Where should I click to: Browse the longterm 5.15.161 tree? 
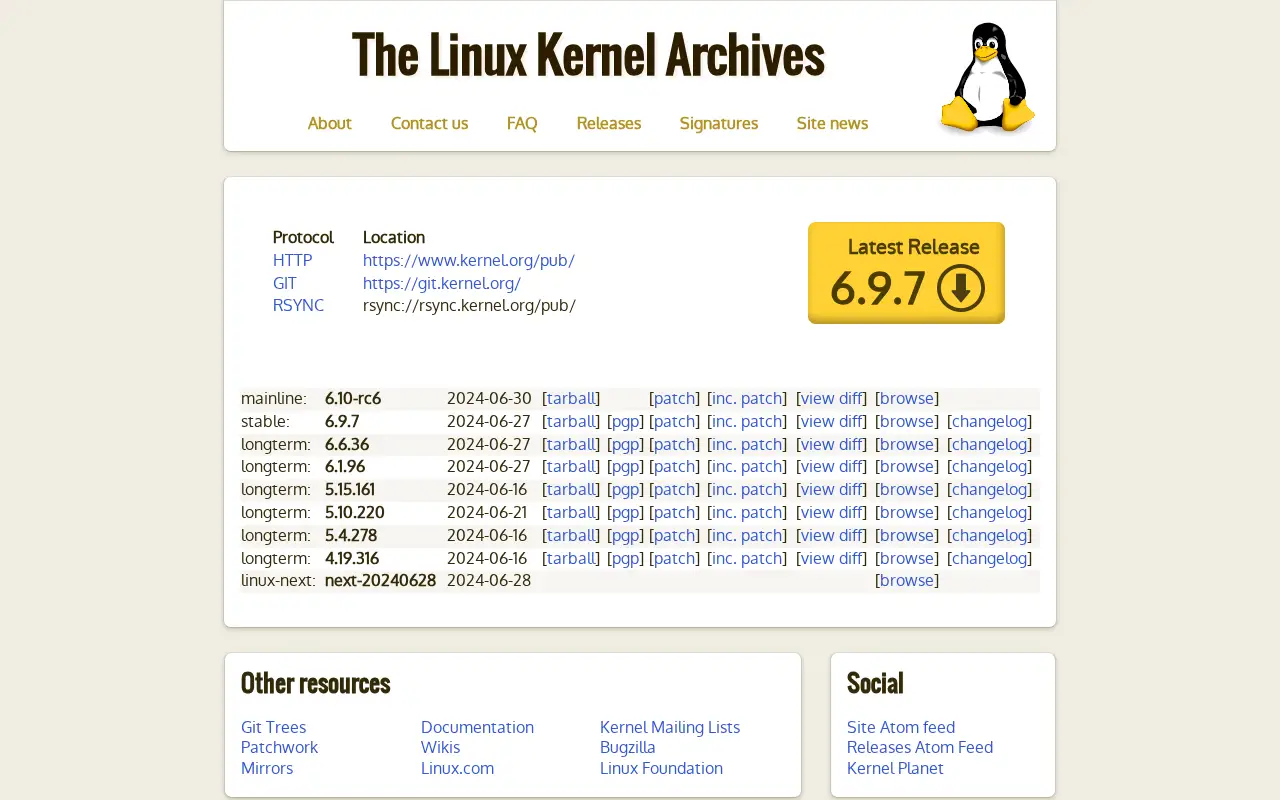907,489
